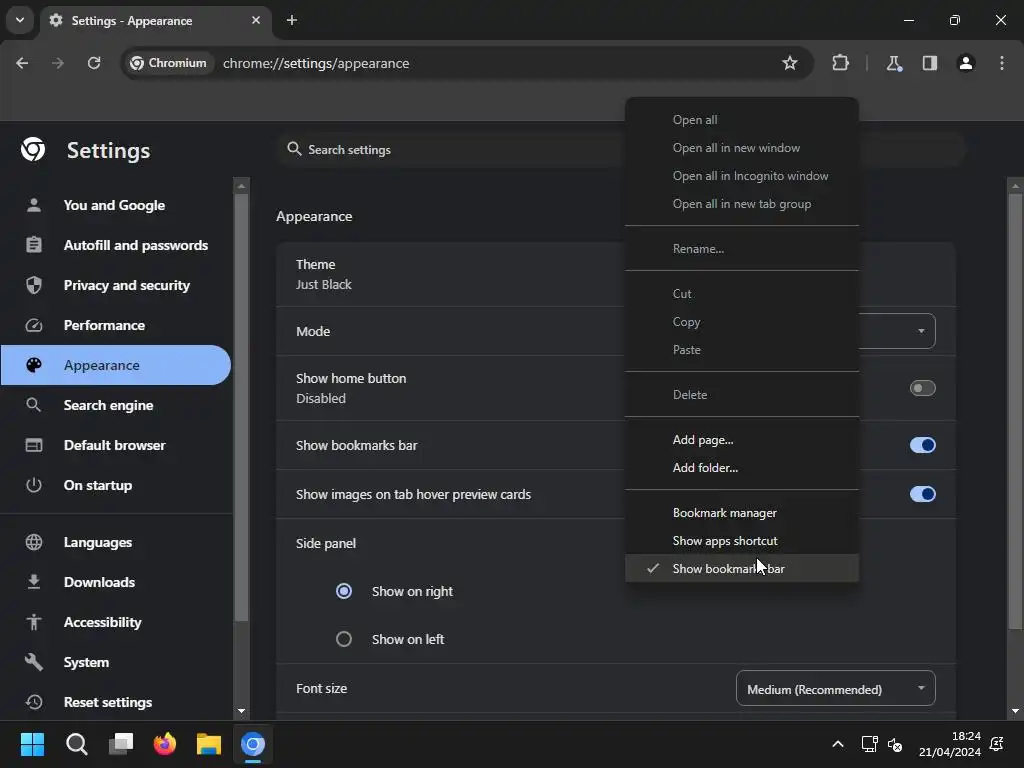Image resolution: width=1024 pixels, height=768 pixels.
Task: Select Cut in context menu
Action: [x=742, y=294]
